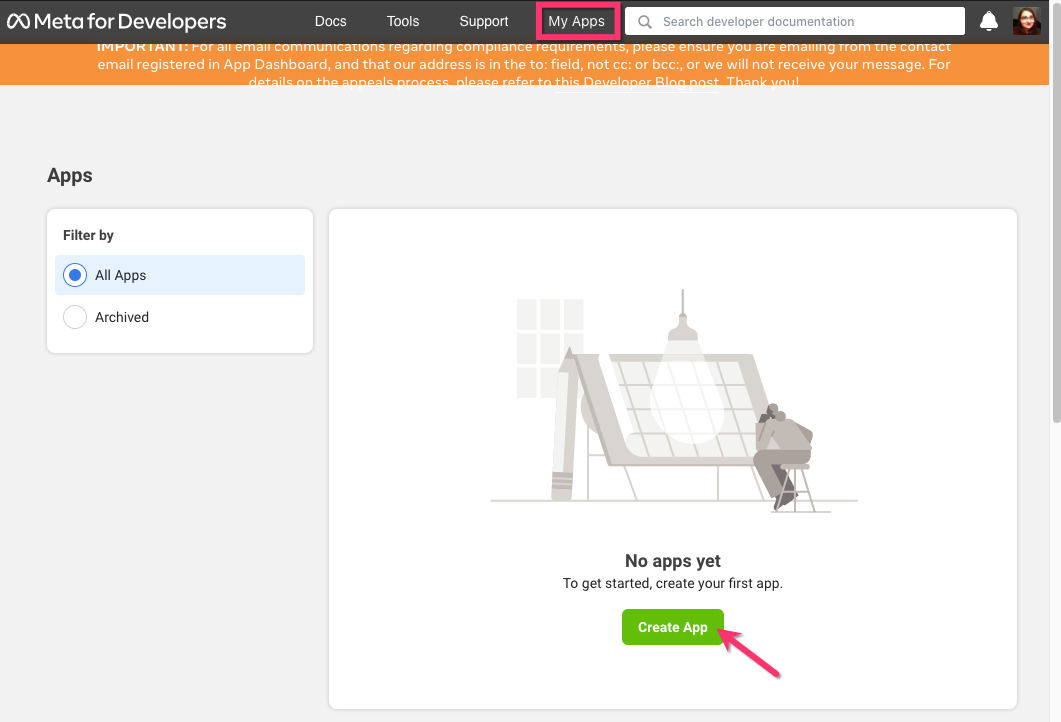Focus the Search developer documentation field
Screen dimensions: 1061x722
coord(794,21)
